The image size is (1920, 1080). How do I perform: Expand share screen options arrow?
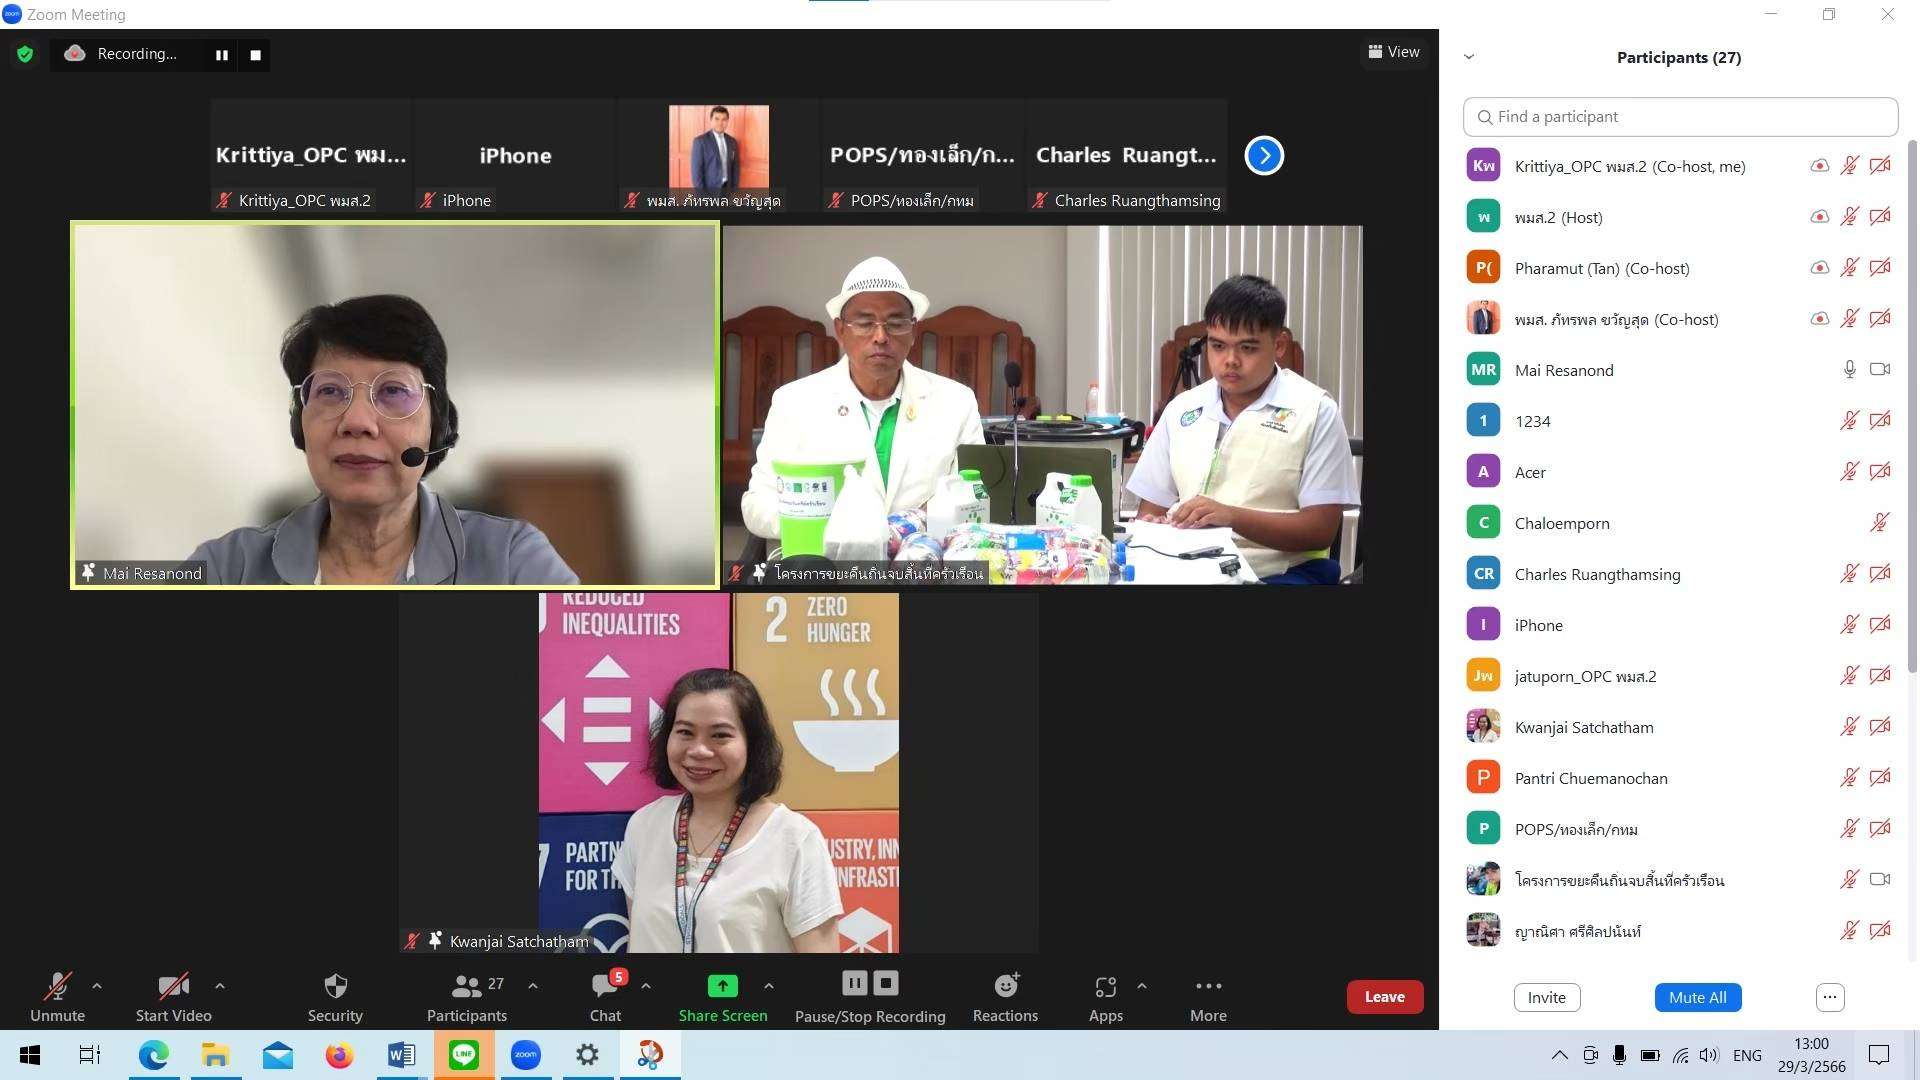pyautogui.click(x=769, y=986)
